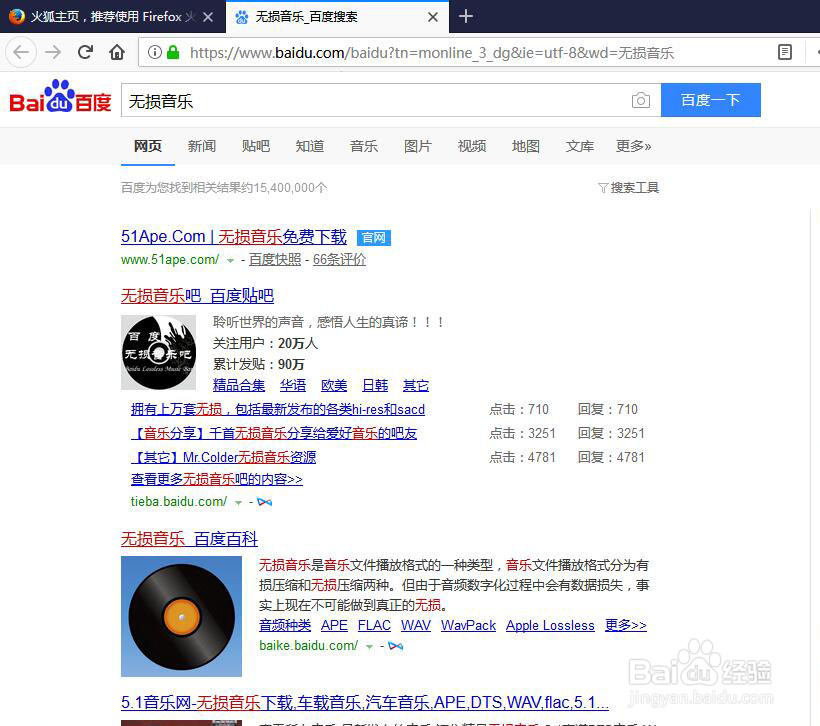The width and height of the screenshot is (820, 726).
Task: Open 51Ape.Com 无损音乐免费下载 result
Action: (234, 237)
